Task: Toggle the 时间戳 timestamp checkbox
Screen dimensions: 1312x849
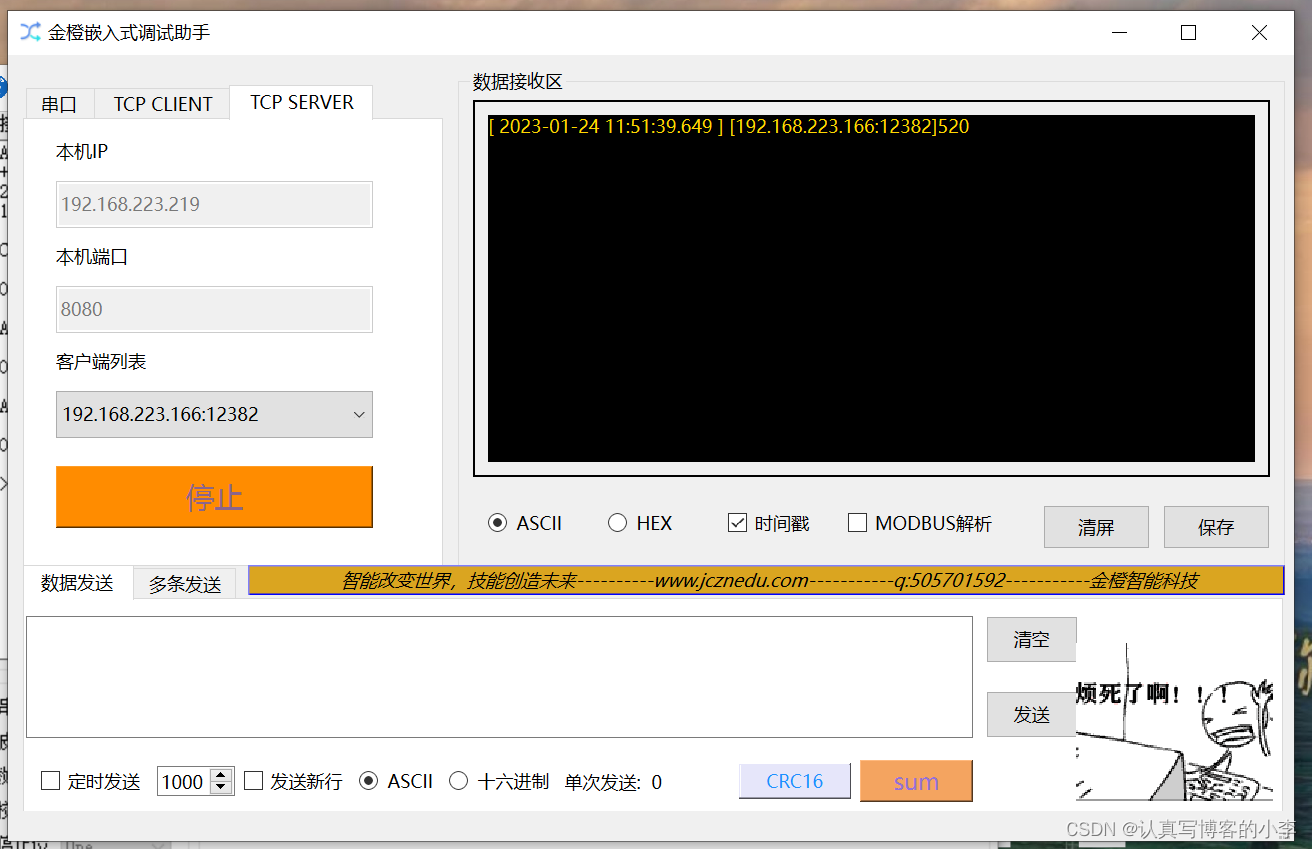Action: click(x=768, y=523)
